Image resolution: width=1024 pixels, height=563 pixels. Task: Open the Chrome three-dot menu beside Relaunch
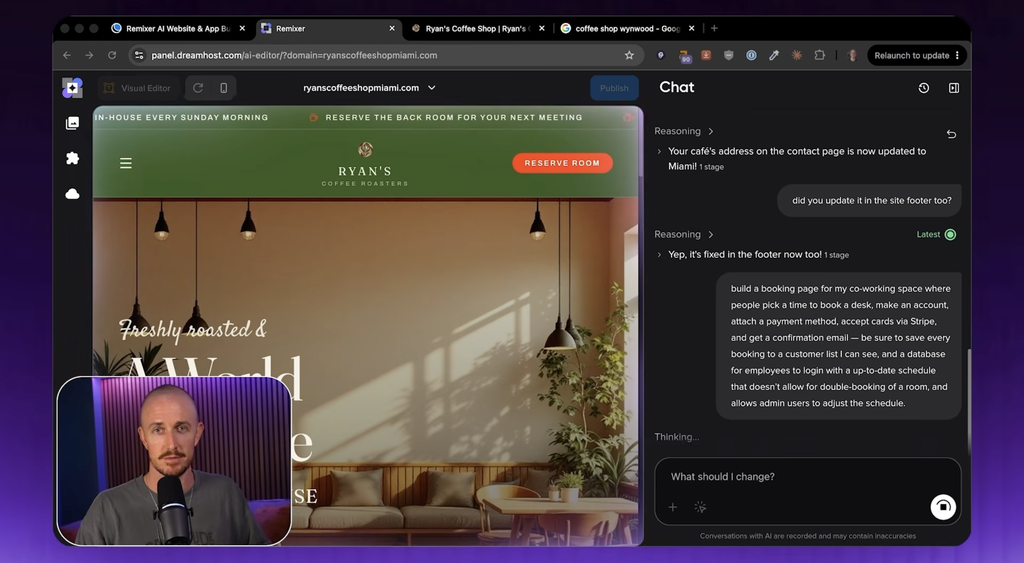(x=957, y=56)
